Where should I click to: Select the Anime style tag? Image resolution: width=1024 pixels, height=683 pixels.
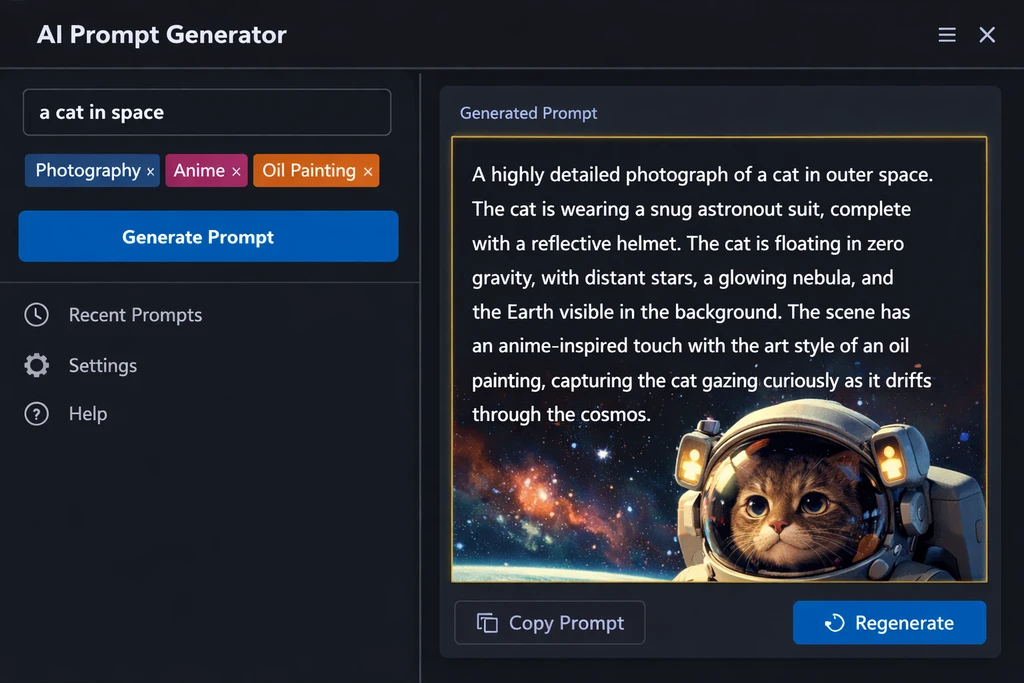pyautogui.click(x=199, y=171)
